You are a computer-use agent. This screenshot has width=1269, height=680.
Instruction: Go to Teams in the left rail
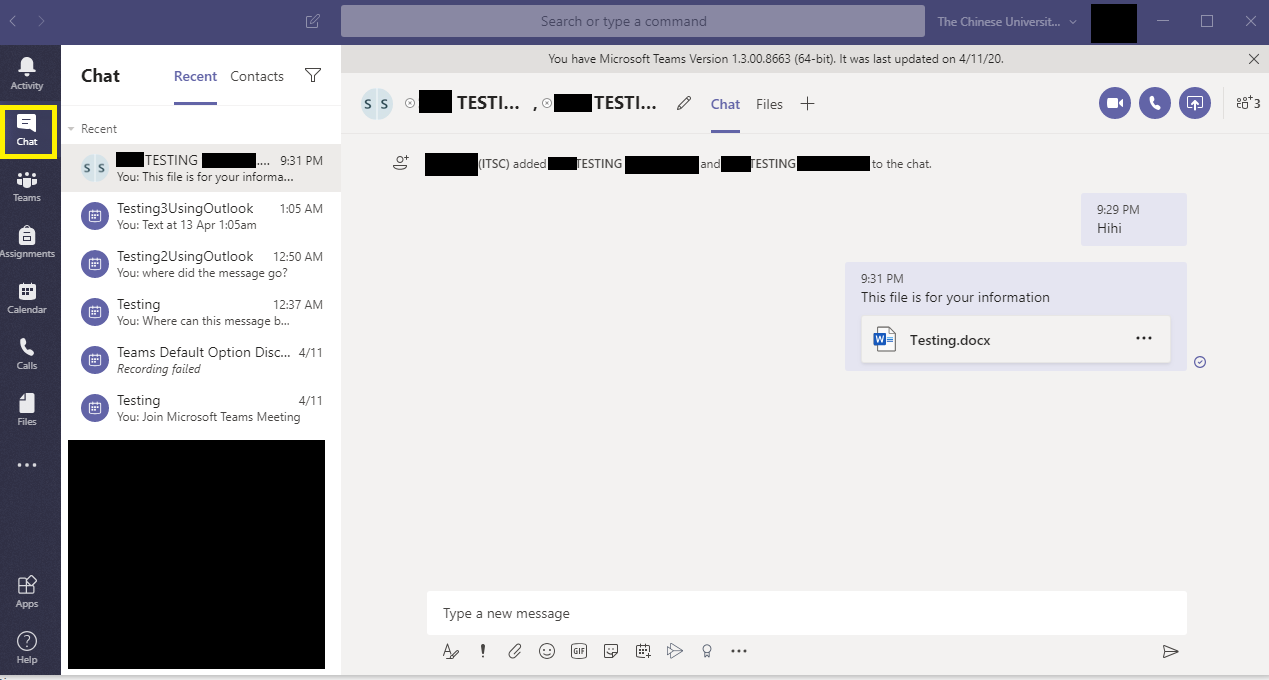[x=27, y=186]
